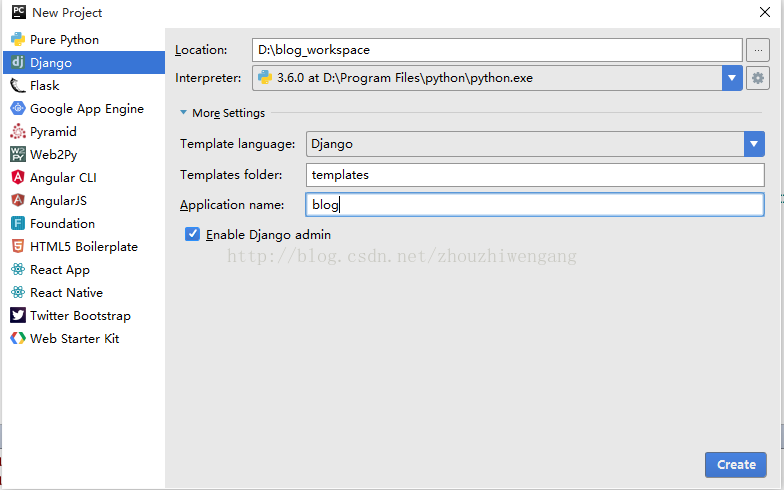Click the 'Template language:' label
Viewport: 784px width, 490px height.
point(238,144)
